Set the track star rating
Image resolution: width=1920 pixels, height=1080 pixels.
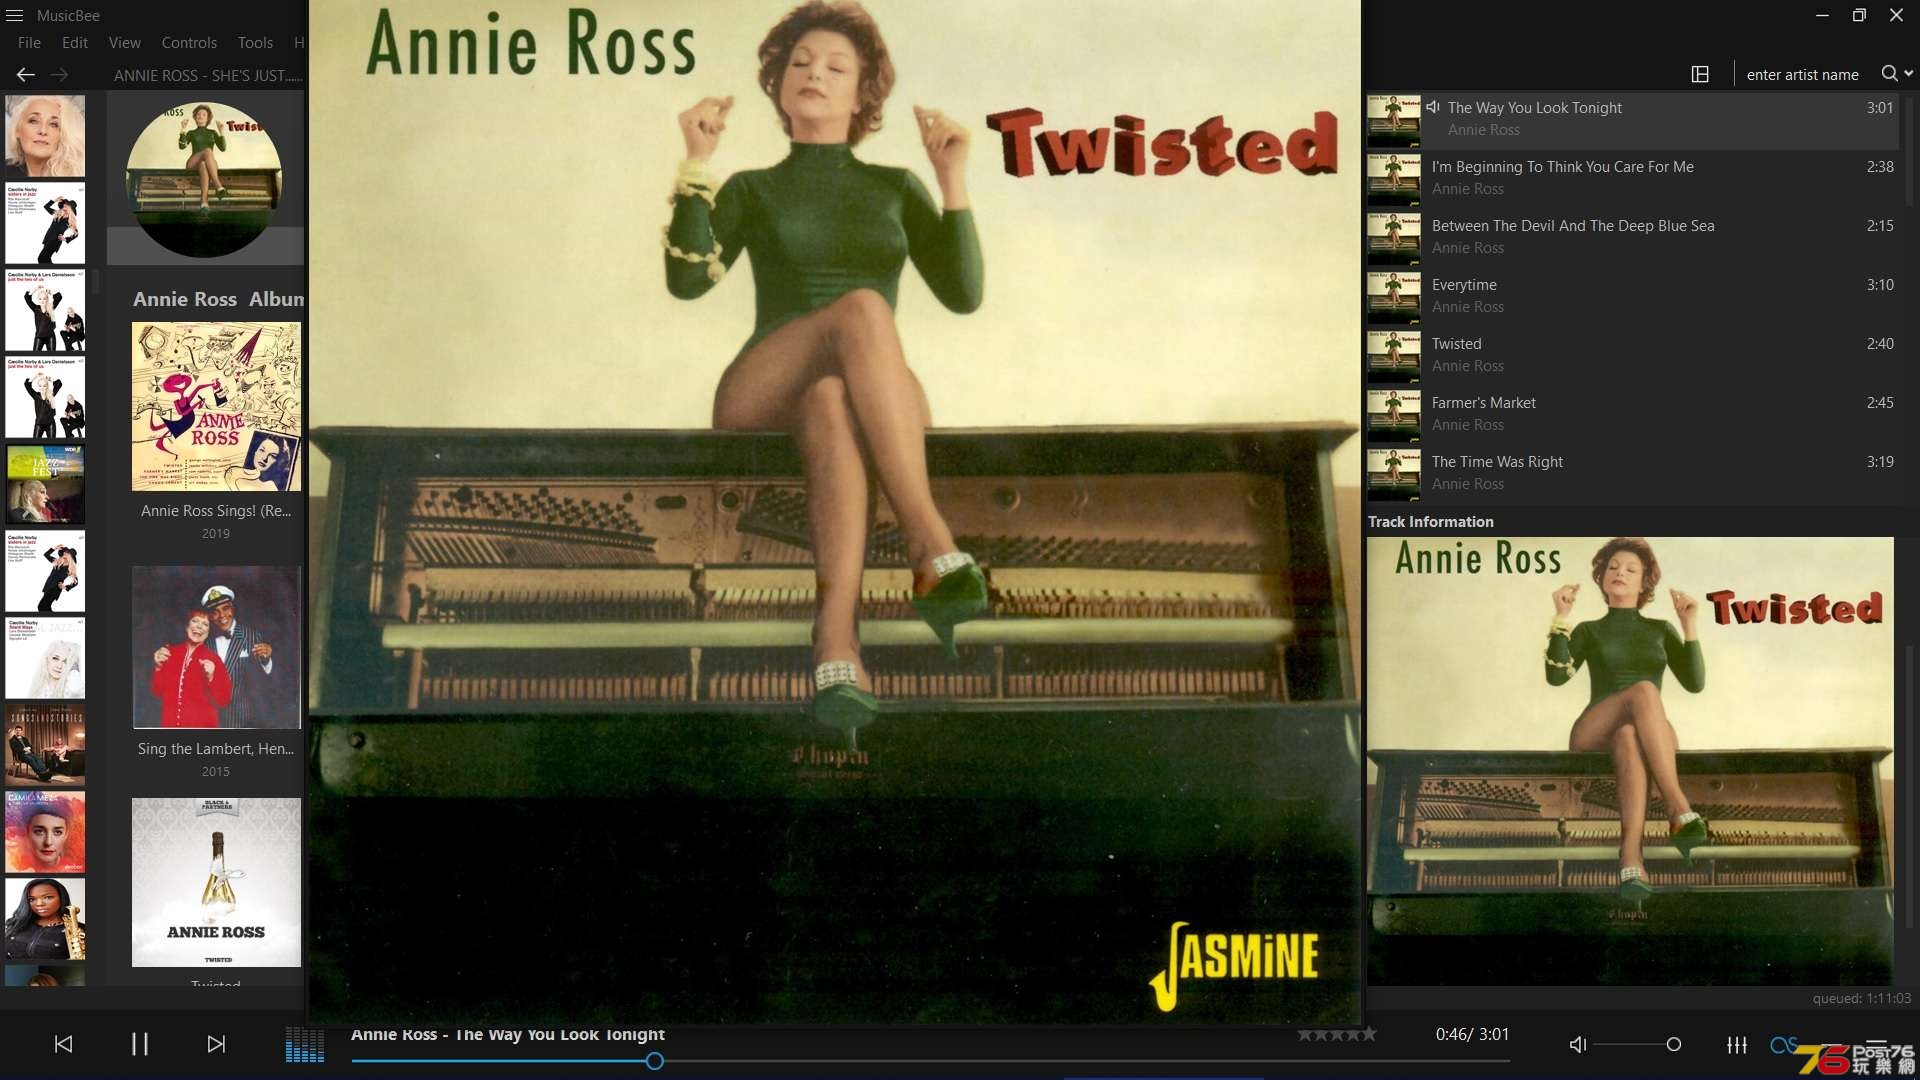pyautogui.click(x=1337, y=1035)
